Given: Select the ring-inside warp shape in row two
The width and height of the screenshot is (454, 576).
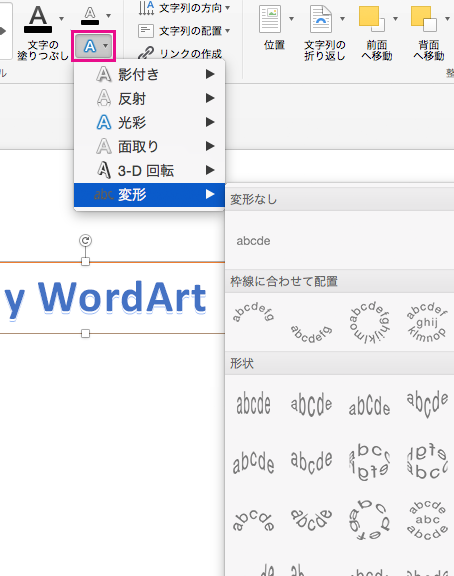Looking at the screenshot, I should pyautogui.click(x=369, y=462).
